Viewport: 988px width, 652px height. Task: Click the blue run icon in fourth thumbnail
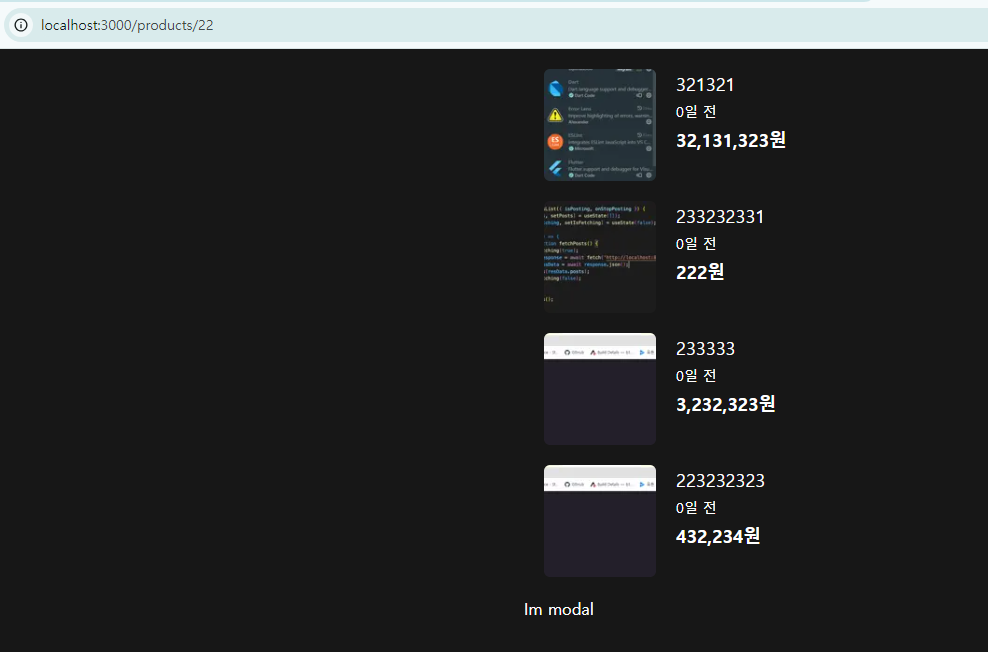point(641,484)
